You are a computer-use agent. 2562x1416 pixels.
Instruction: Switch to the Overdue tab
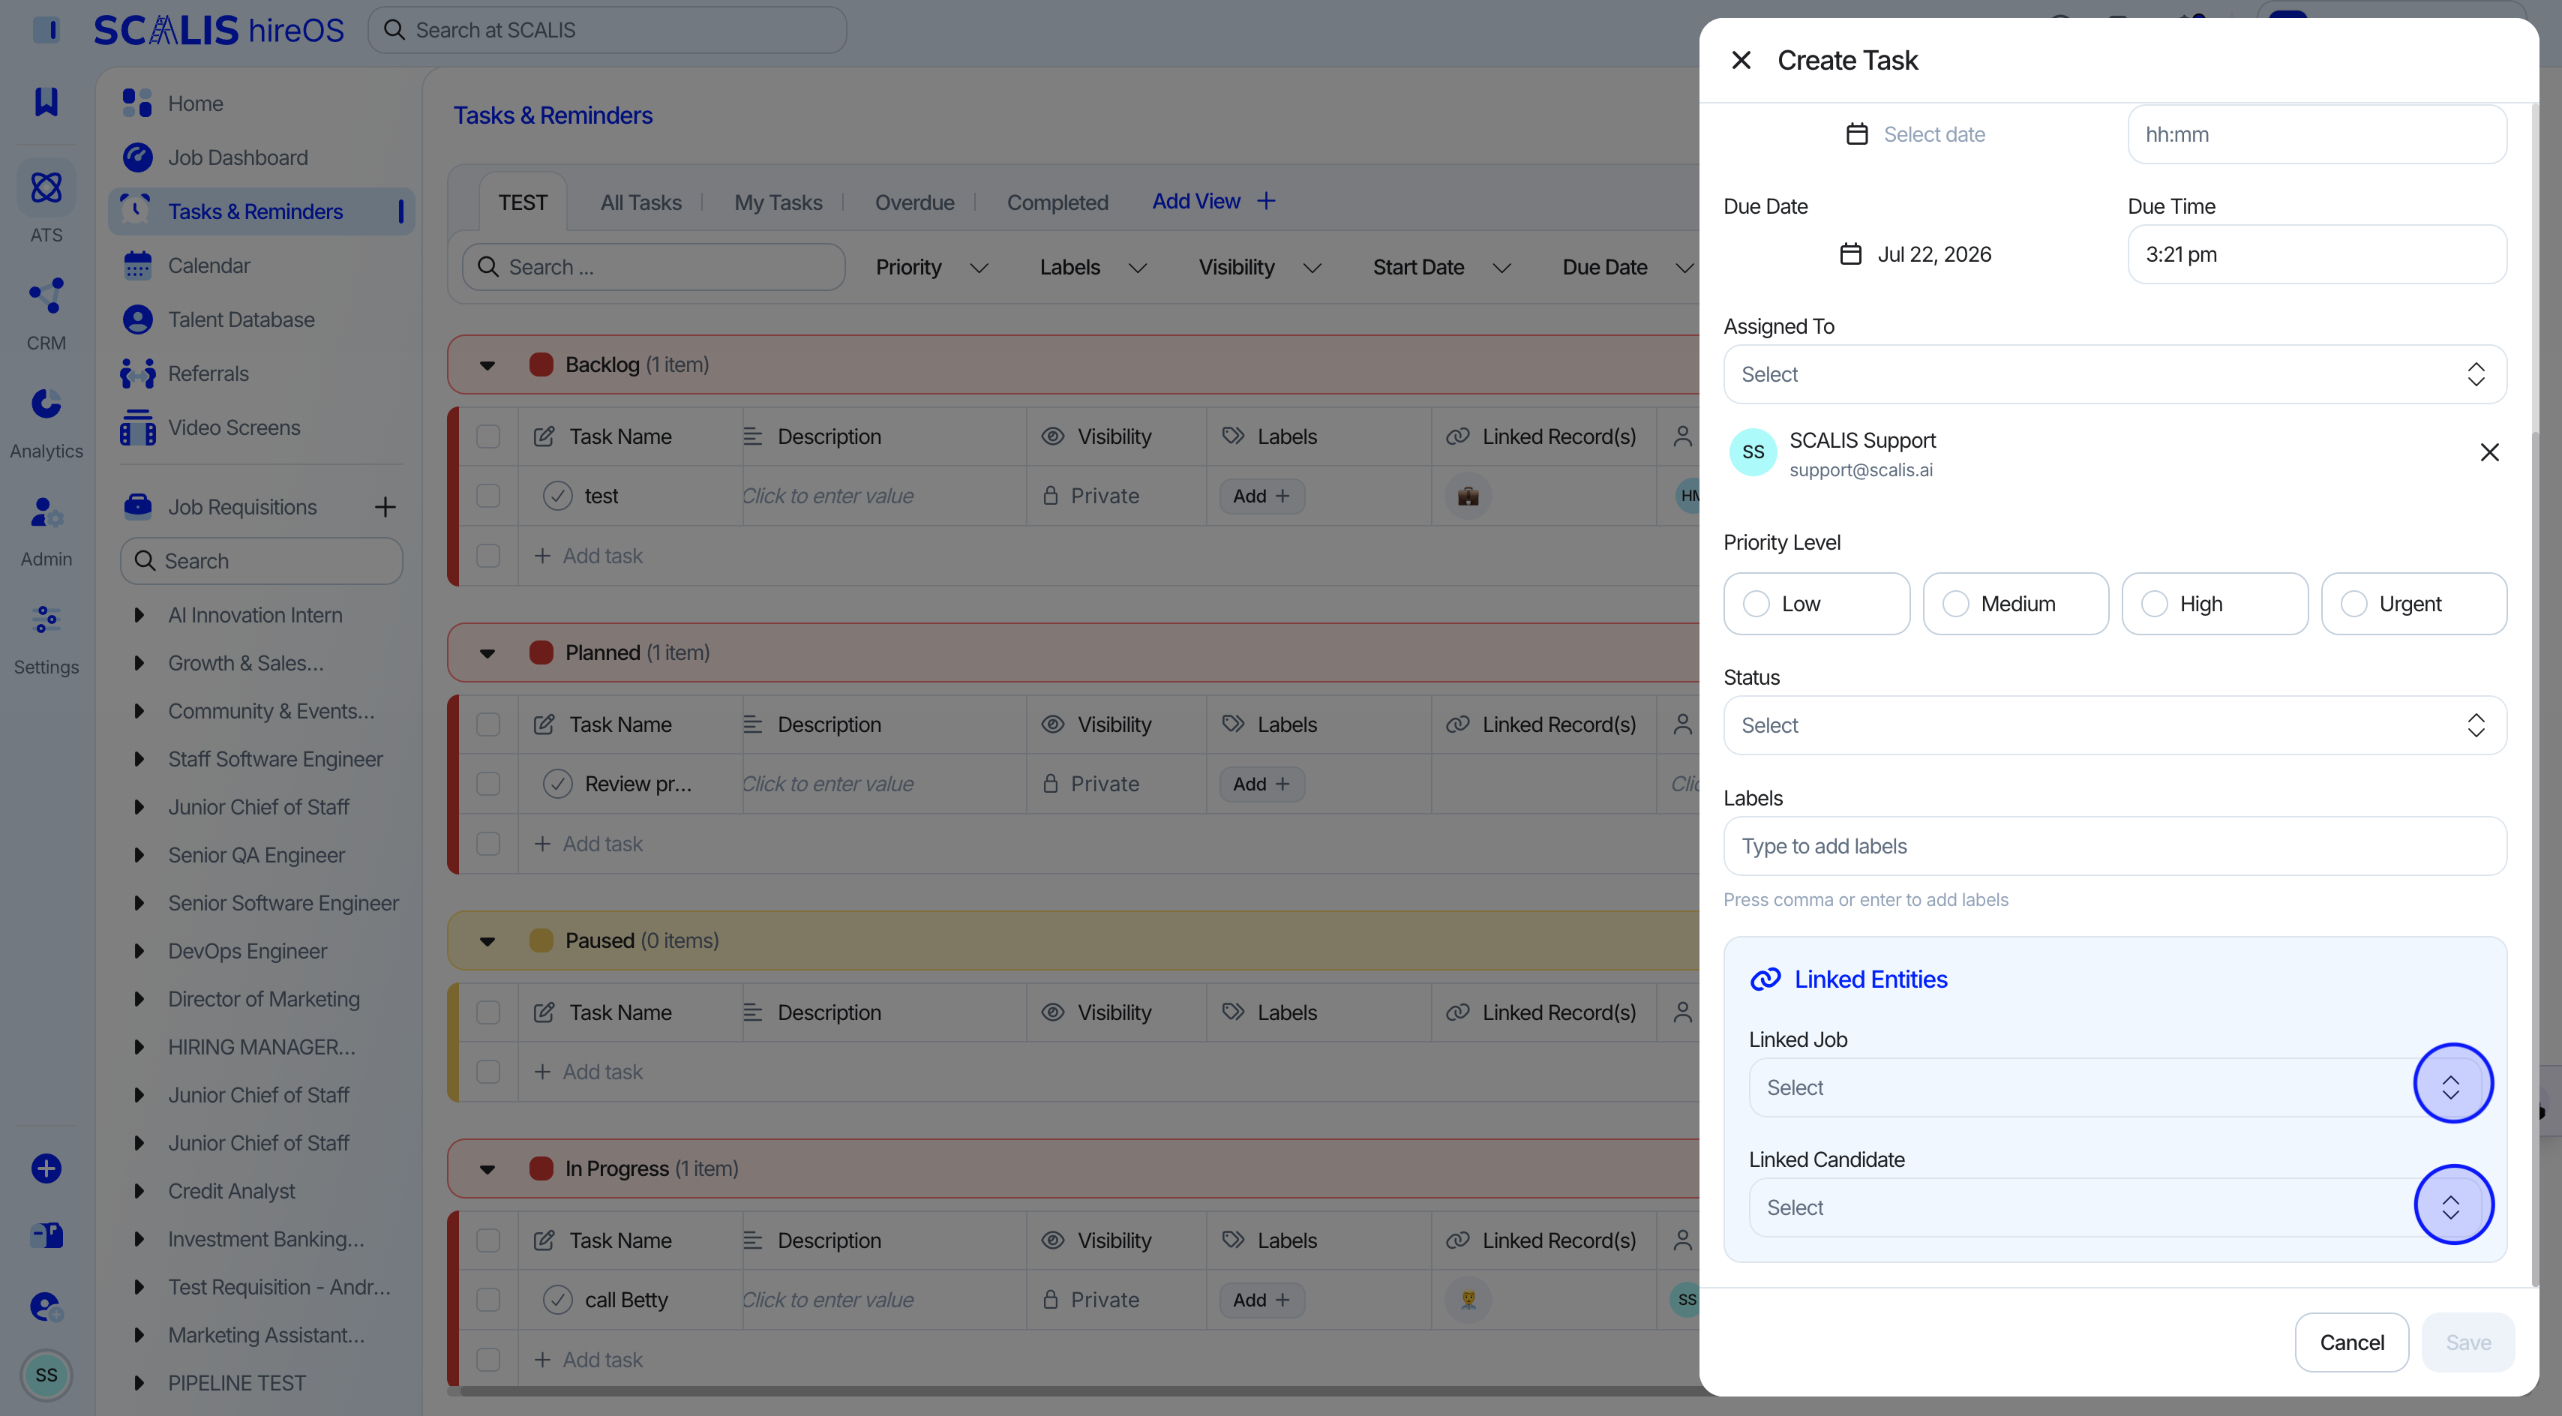click(914, 202)
